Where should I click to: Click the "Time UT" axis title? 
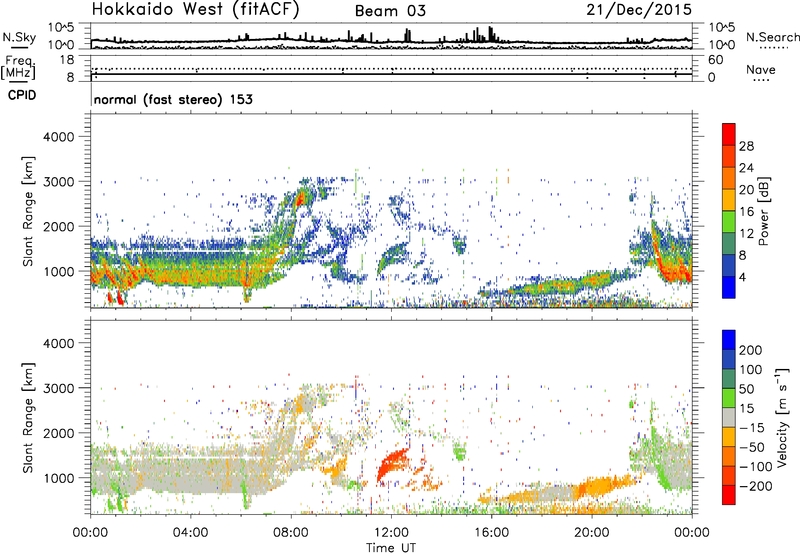click(391, 548)
